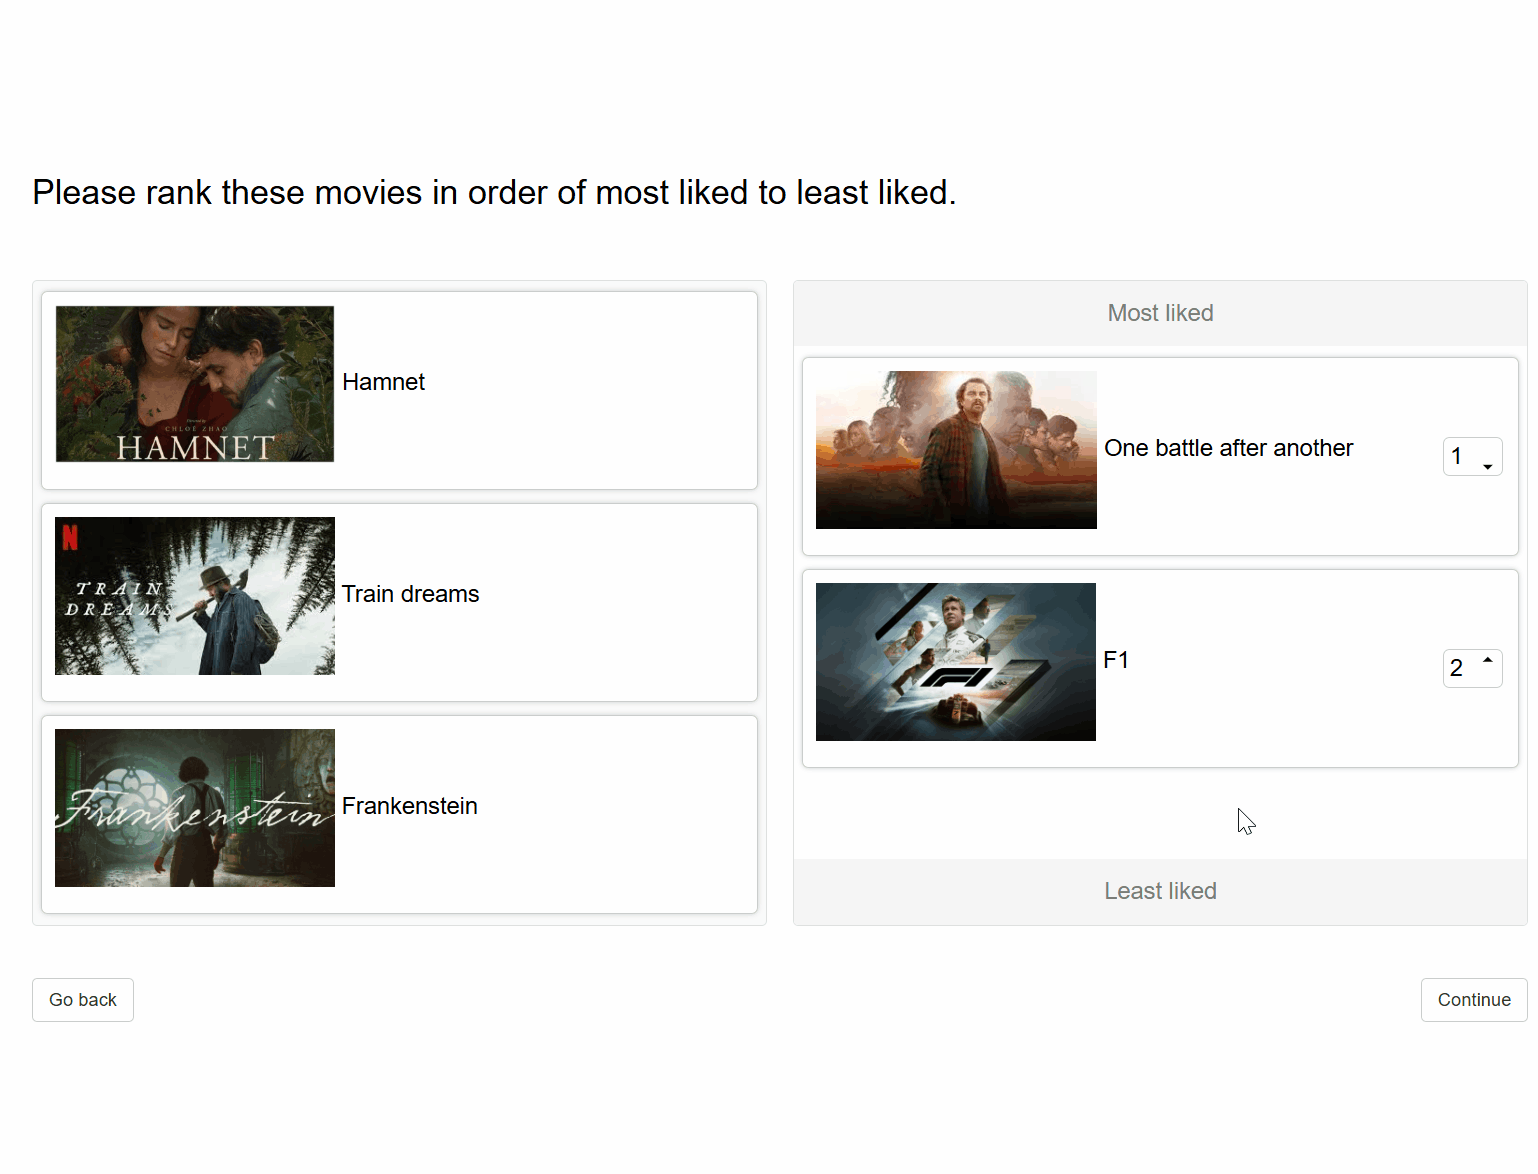This screenshot has height=1174, width=1538.
Task: Click the One battle after another poster
Action: (x=956, y=450)
